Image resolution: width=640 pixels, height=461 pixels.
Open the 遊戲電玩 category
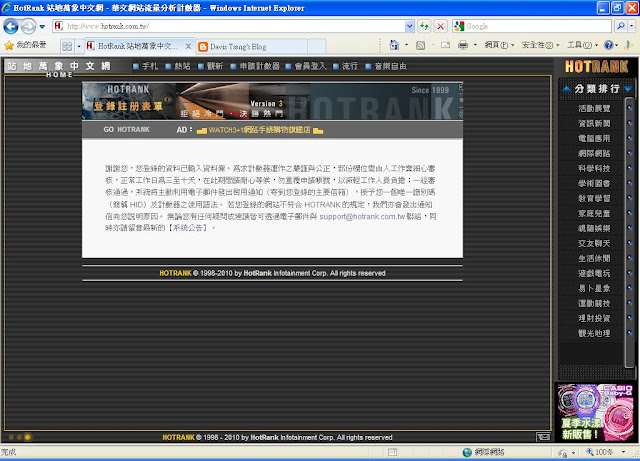pos(594,273)
